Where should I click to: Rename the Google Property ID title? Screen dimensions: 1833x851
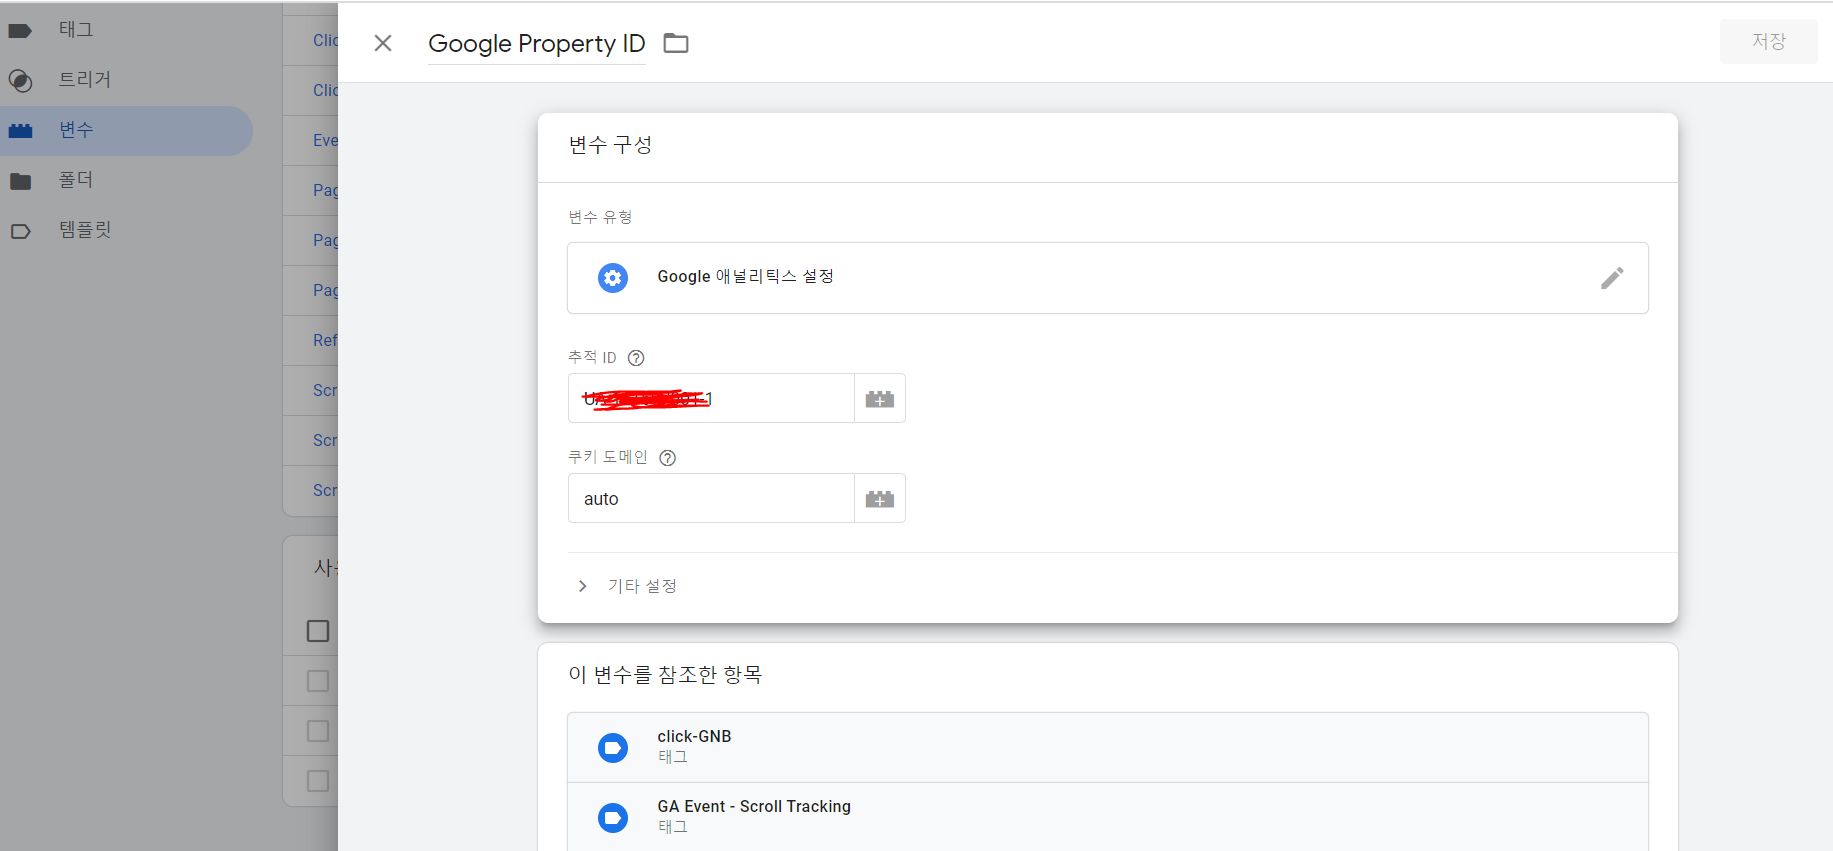pyautogui.click(x=536, y=43)
